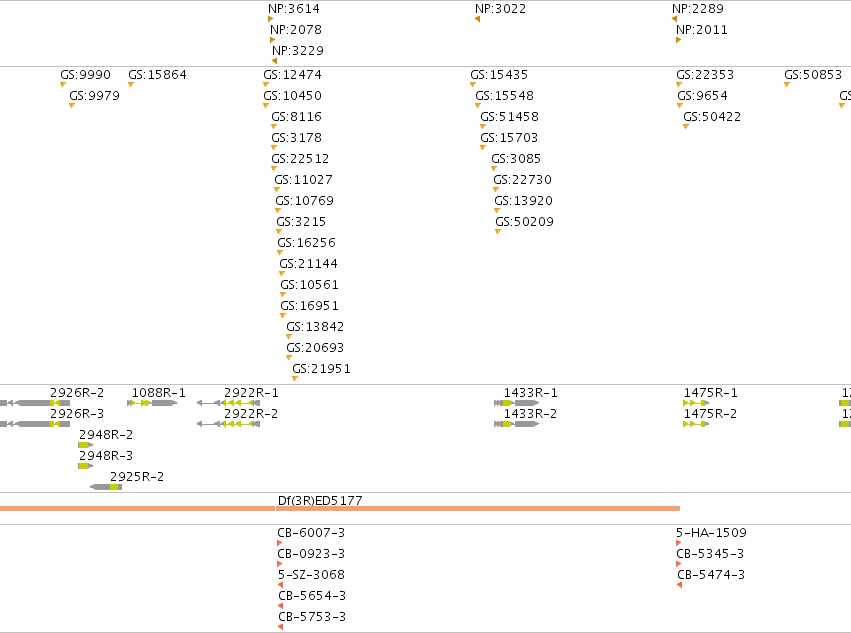
Task: Click the 1433R-1 transcript glyph
Action: point(516,403)
